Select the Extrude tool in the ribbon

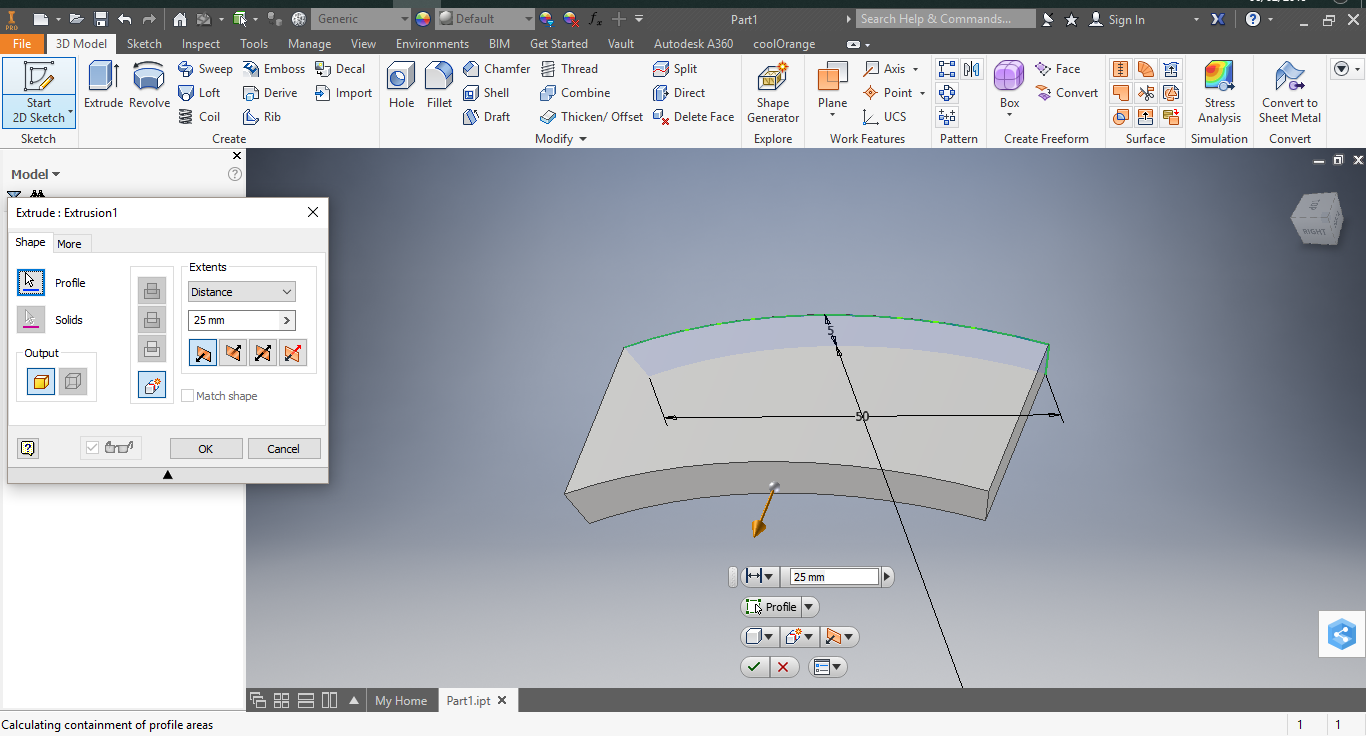pyautogui.click(x=103, y=85)
